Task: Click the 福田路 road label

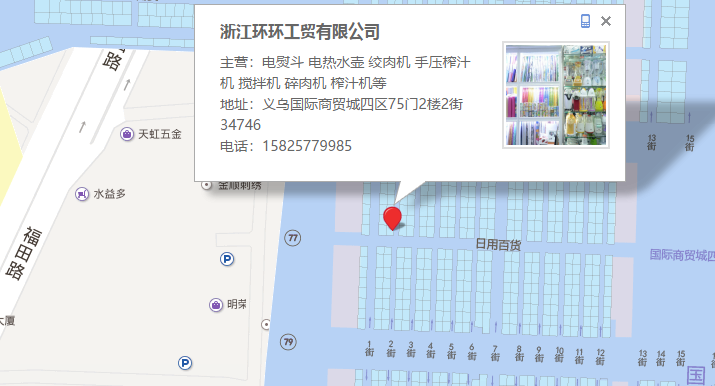Action: click(24, 253)
